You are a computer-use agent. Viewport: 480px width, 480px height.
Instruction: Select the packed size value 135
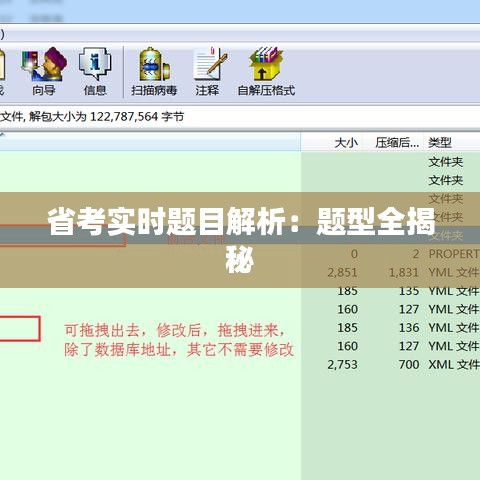409,291
